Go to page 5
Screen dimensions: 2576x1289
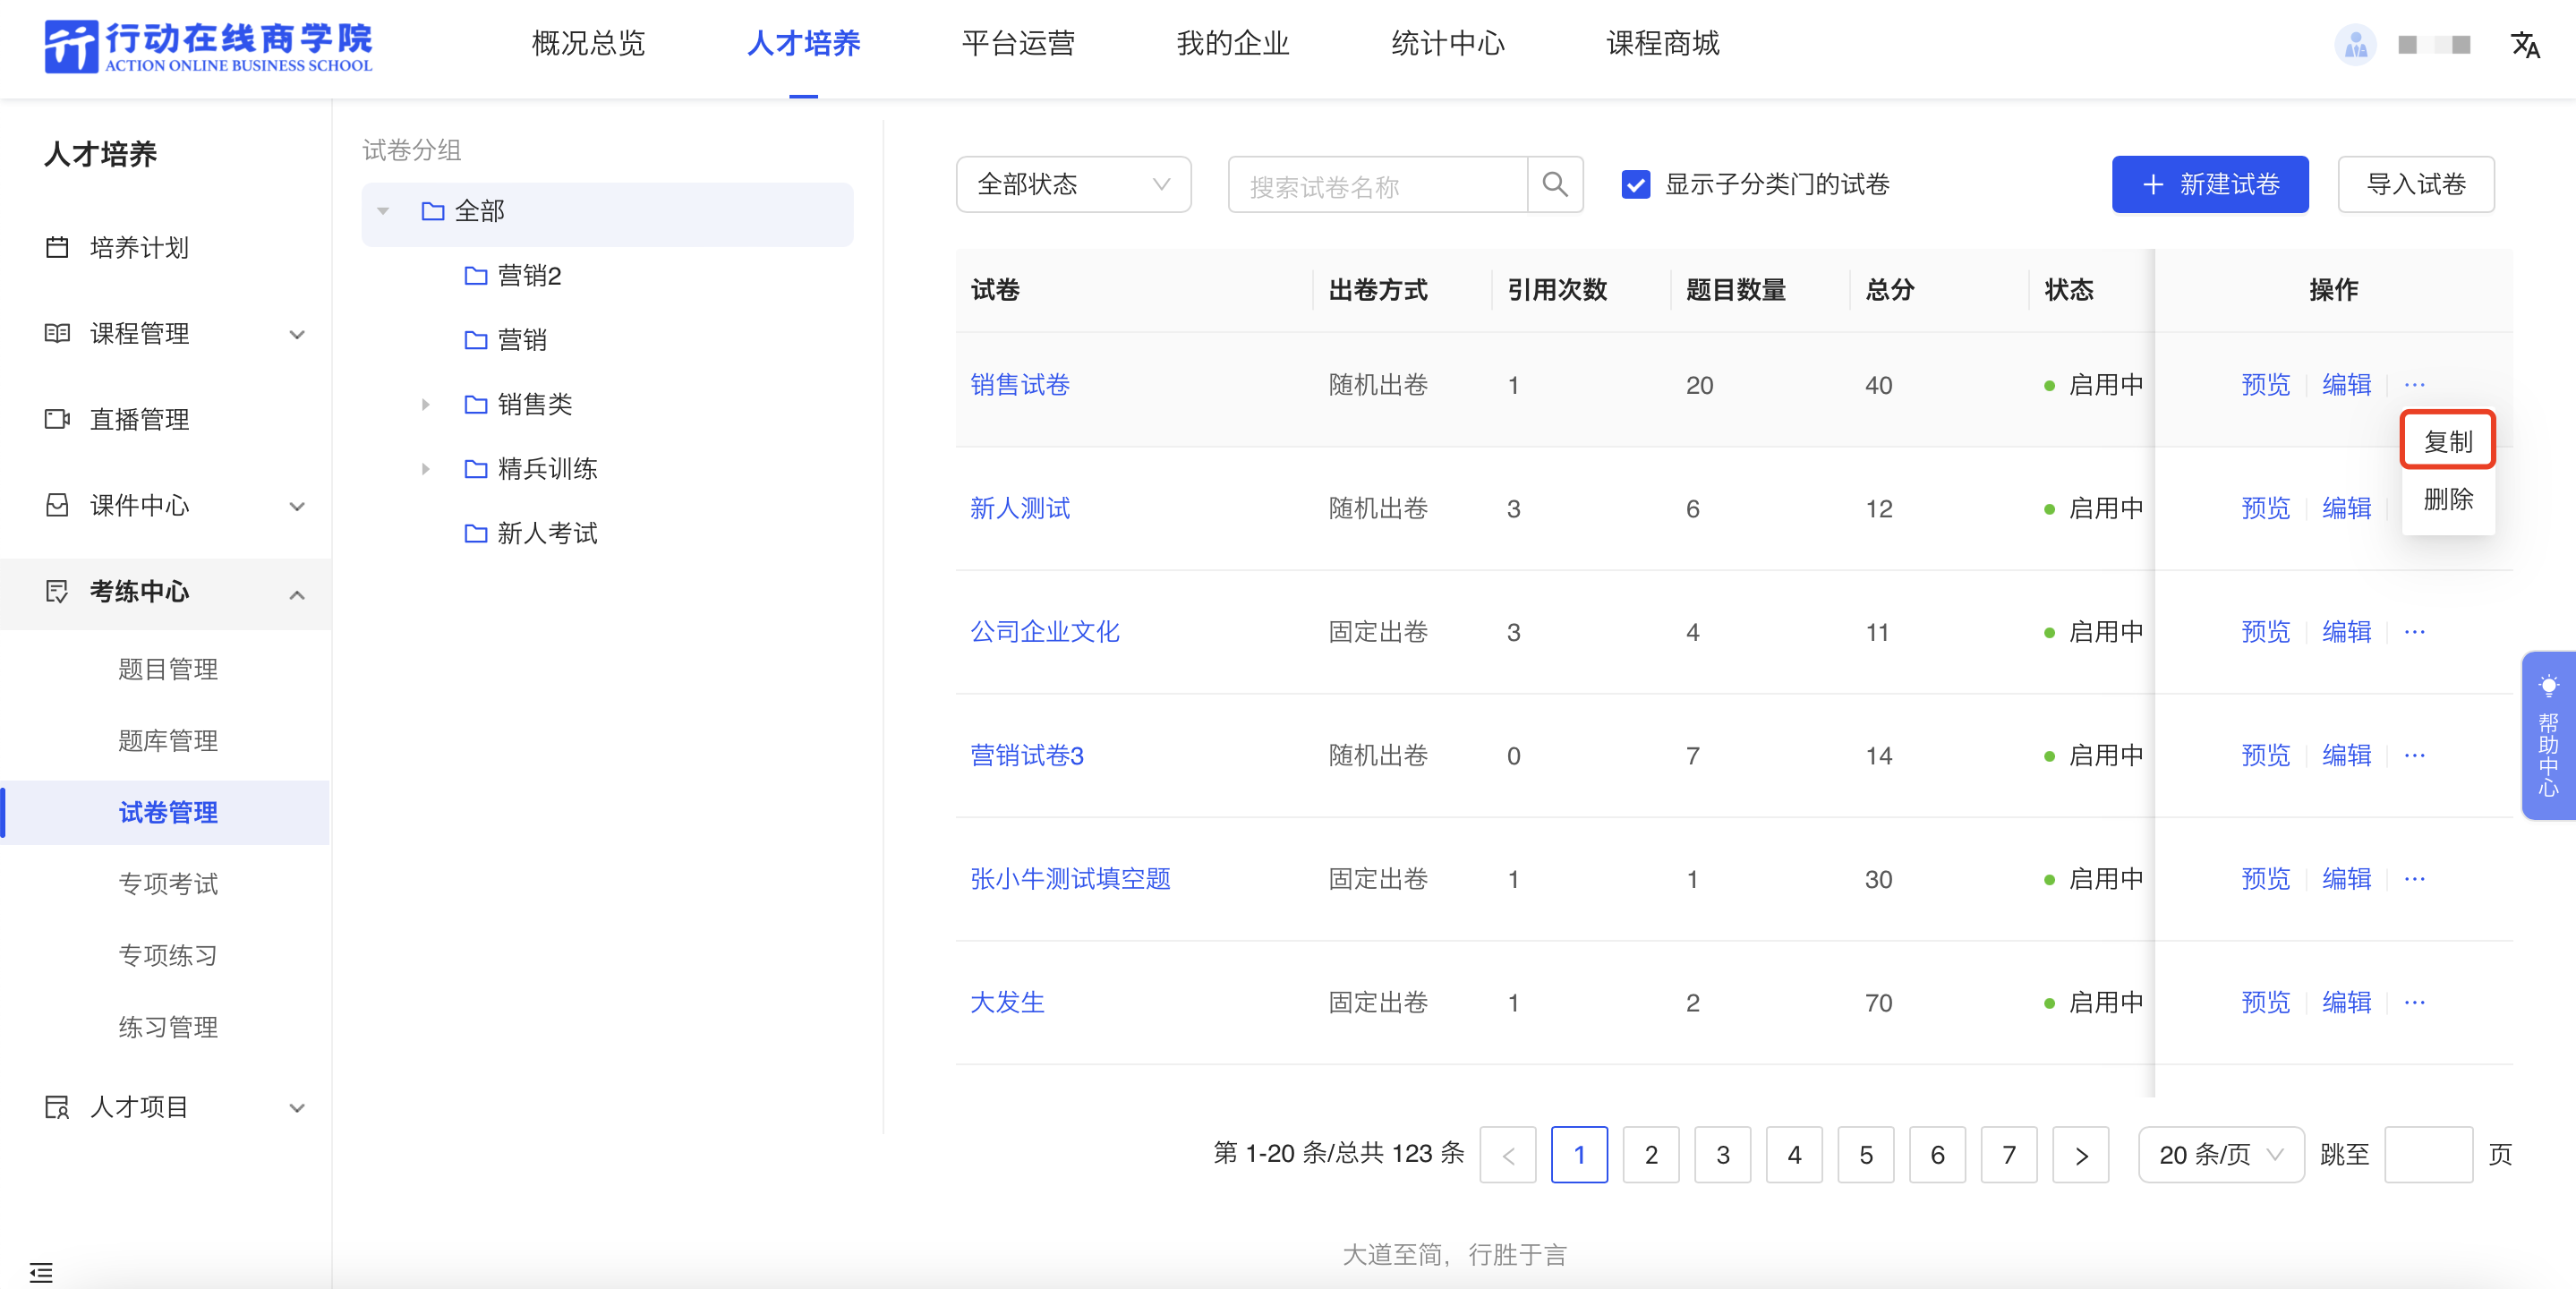coord(1865,1155)
